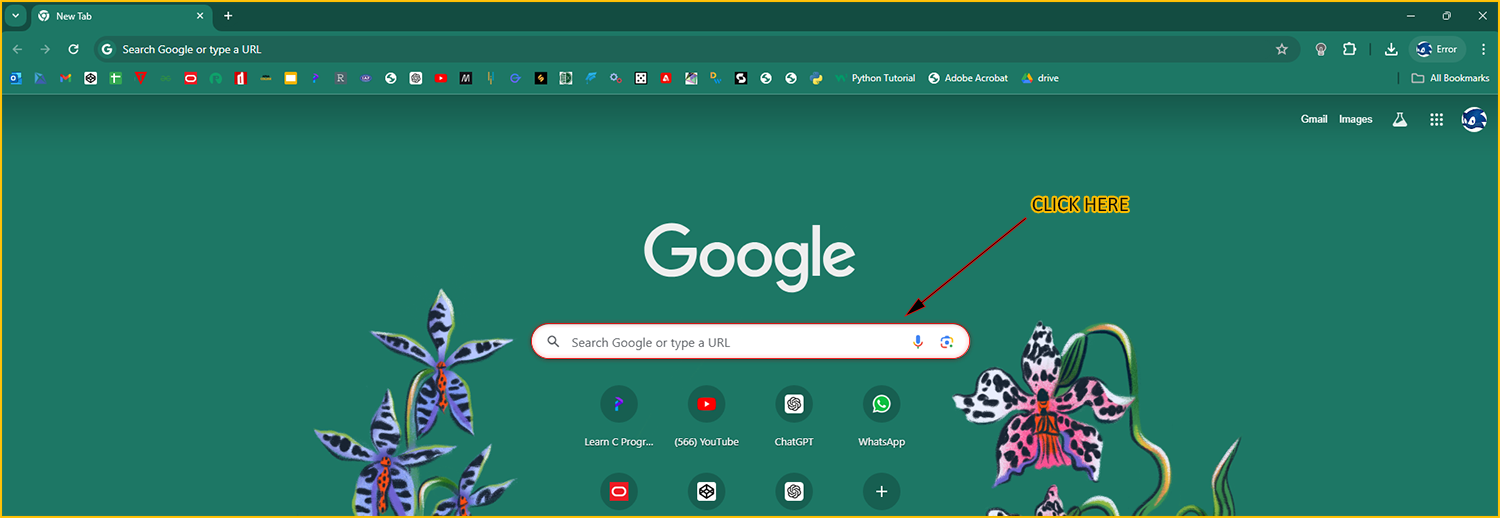This screenshot has height=518, width=1500.
Task: Open the WhatsApp shortcut tile
Action: click(881, 405)
